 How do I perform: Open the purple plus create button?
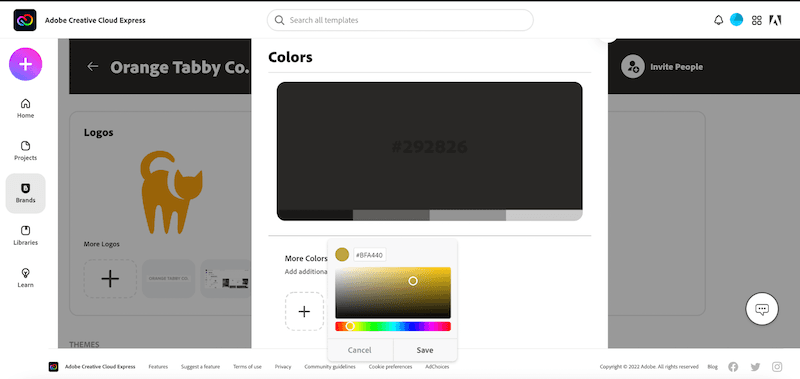point(26,64)
